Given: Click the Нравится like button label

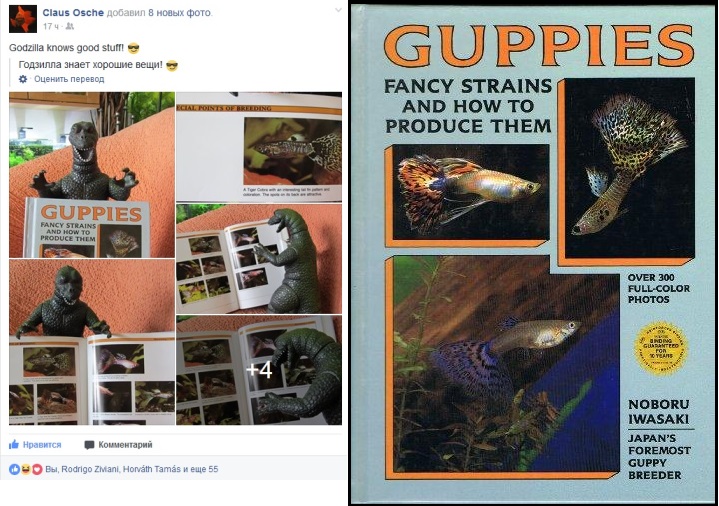Looking at the screenshot, I should 42,445.
